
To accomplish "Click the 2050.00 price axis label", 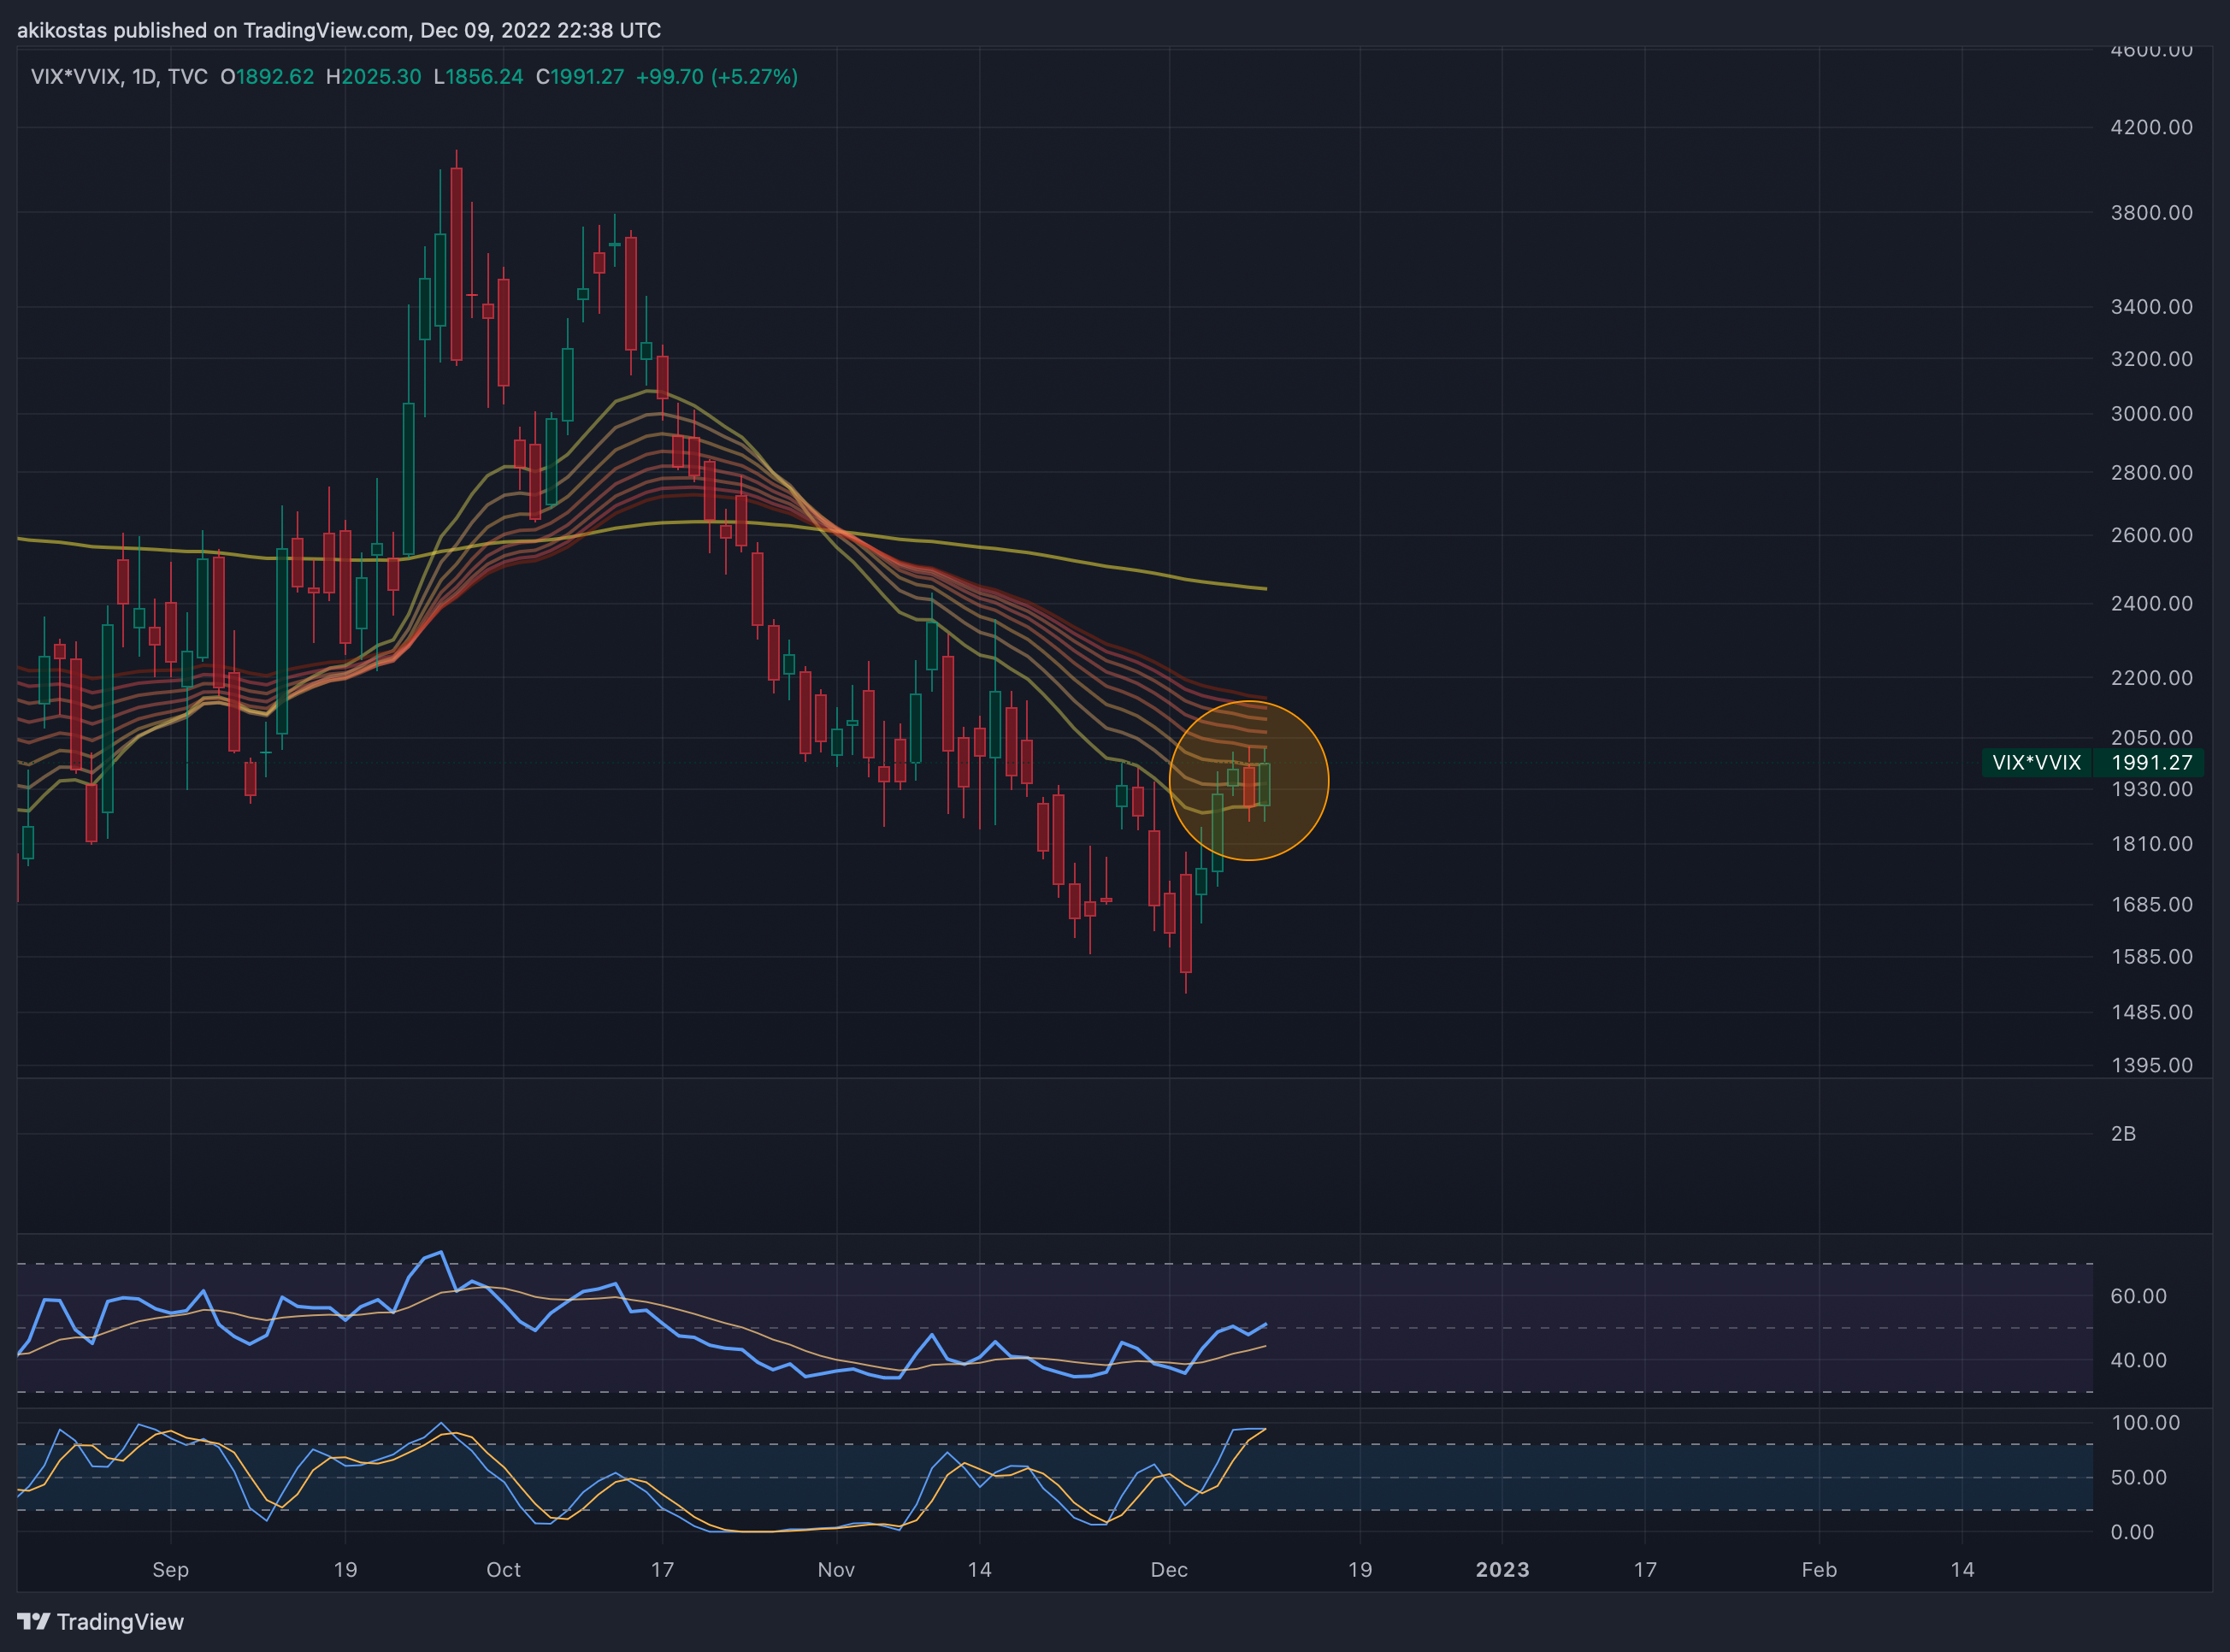I will pyautogui.click(x=2151, y=737).
